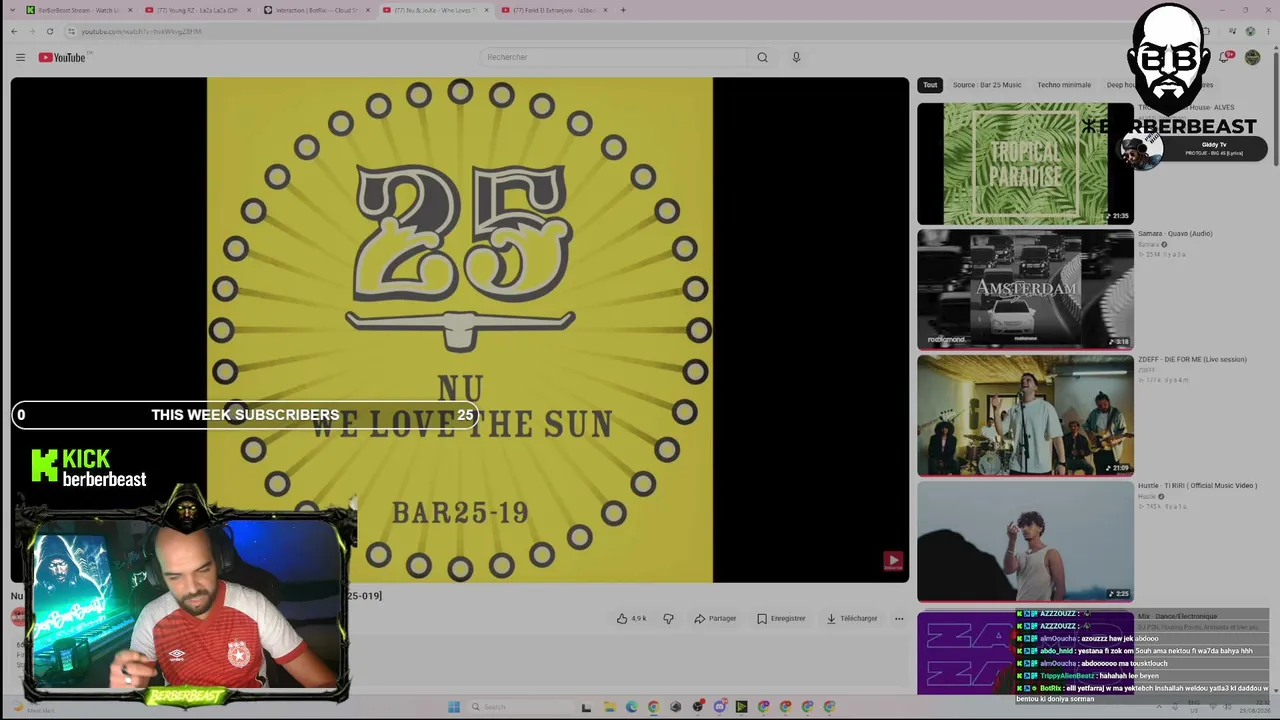Open the Tropical Paradise video thumbnail
The image size is (1280, 720).
(x=1025, y=163)
